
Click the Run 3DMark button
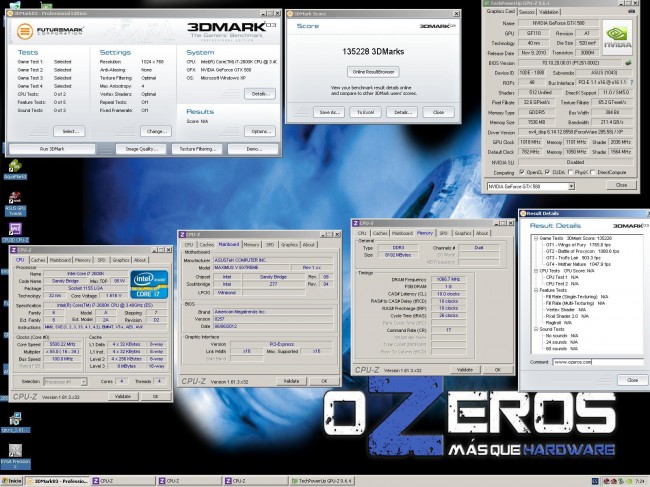click(52, 149)
